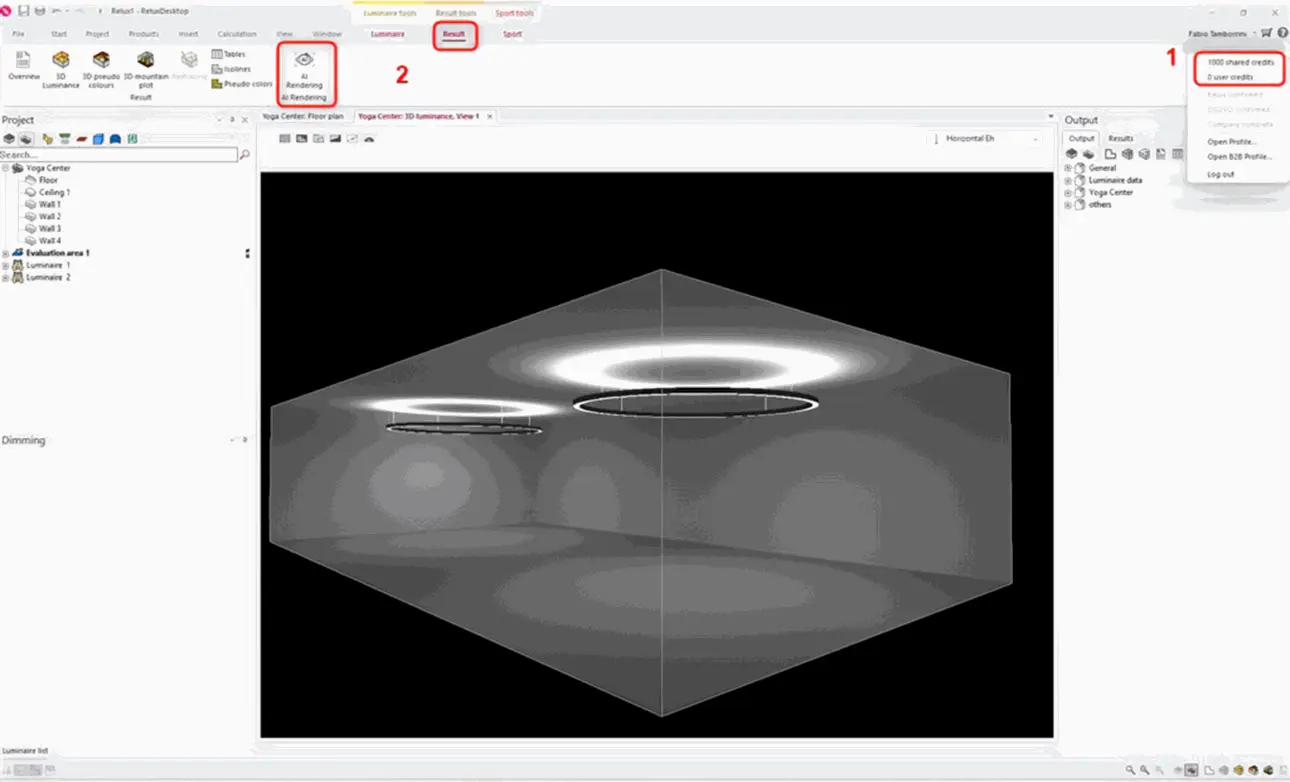Click the first zoom magnifier in the status bar
Screen dimensions: 1290x782
[x=1130, y=770]
